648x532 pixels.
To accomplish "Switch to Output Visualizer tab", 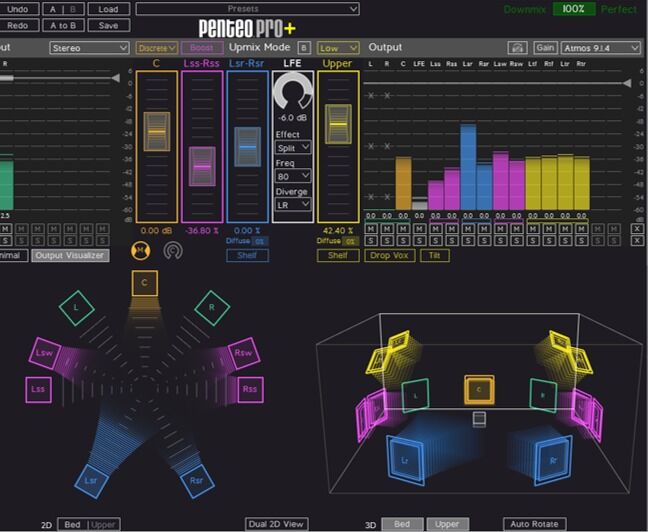I will (x=70, y=255).
